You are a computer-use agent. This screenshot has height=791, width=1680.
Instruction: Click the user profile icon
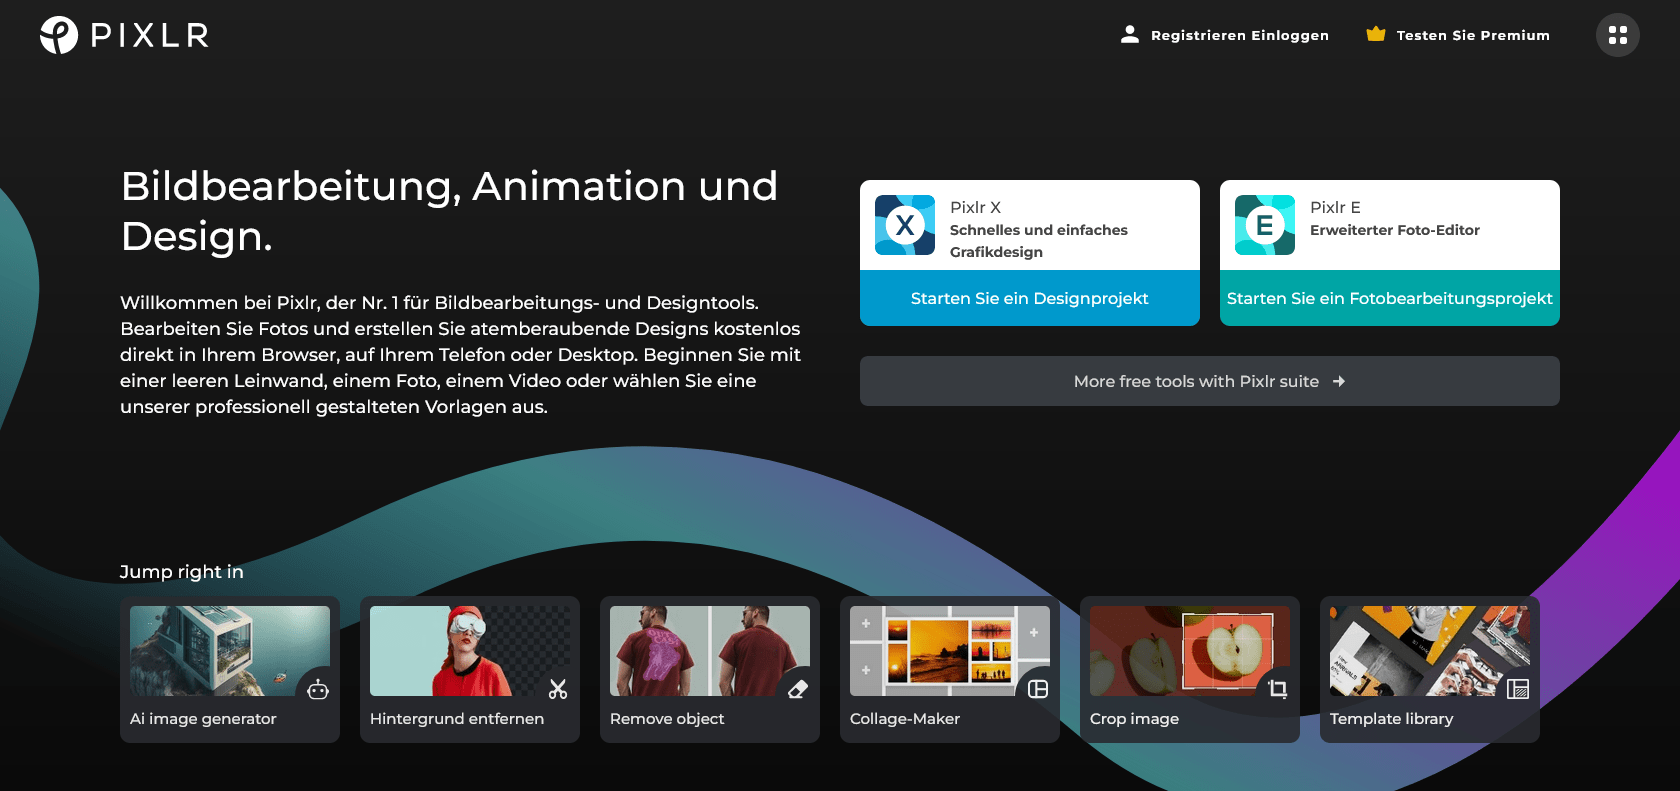1130,34
